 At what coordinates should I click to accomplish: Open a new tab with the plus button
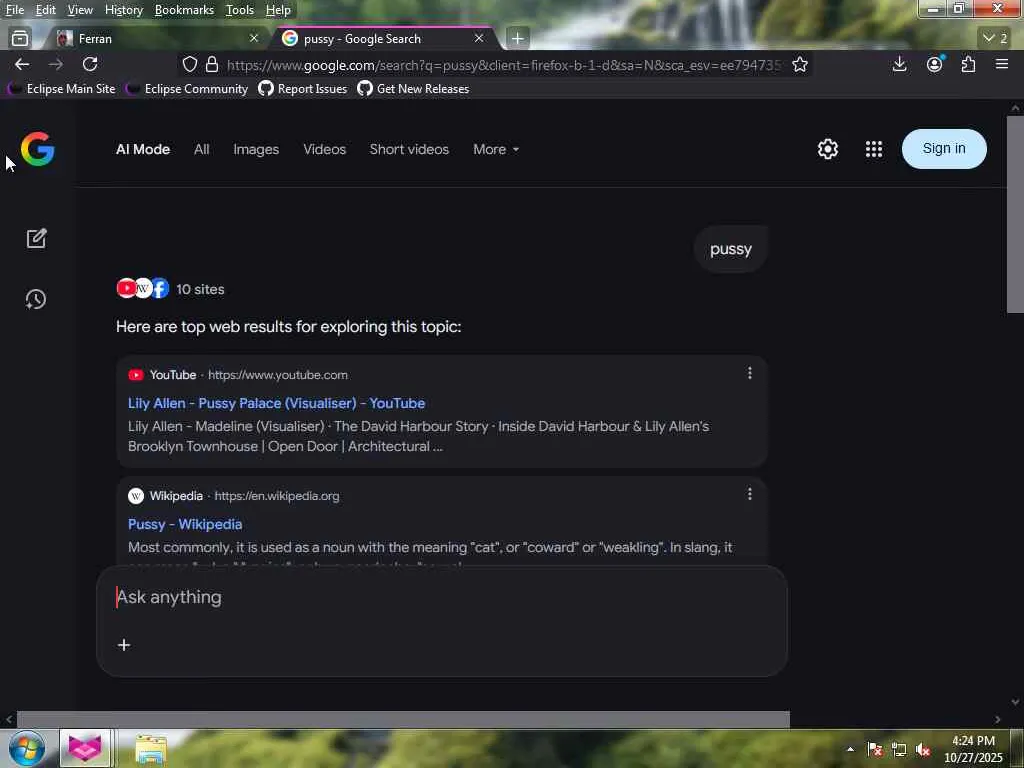click(x=517, y=39)
